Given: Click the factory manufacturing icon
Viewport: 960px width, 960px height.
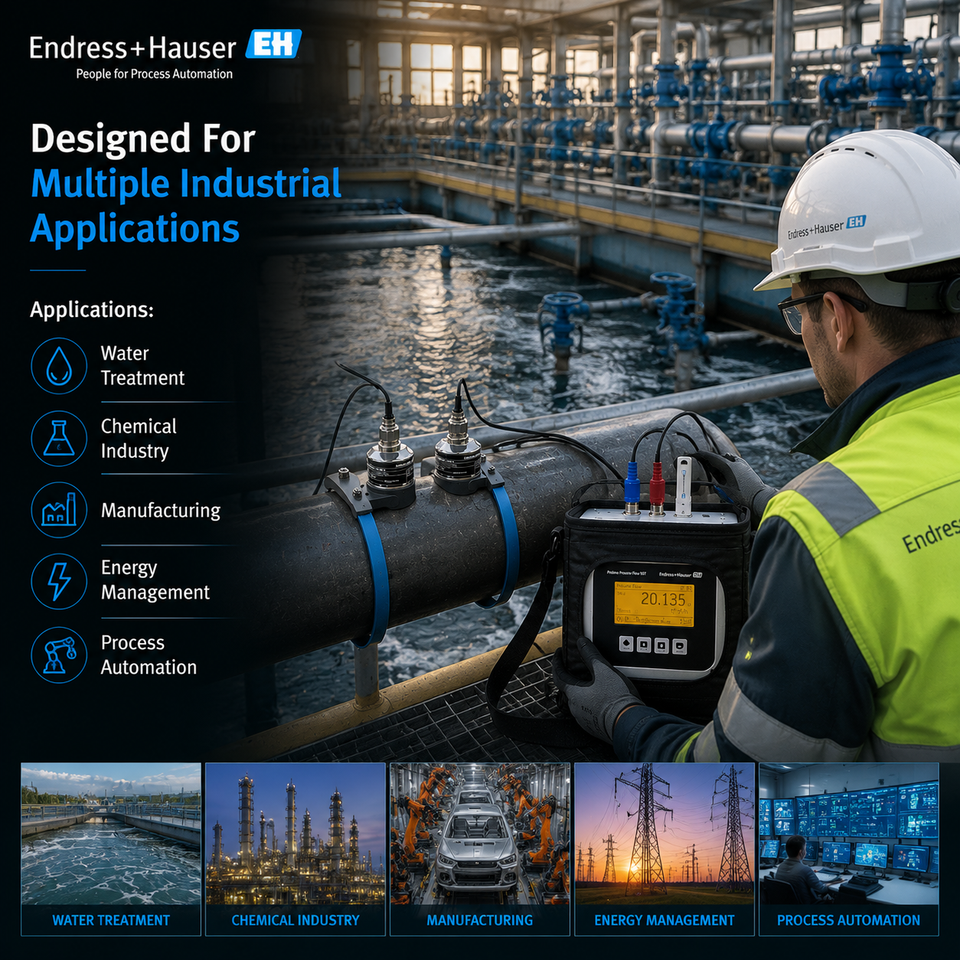Looking at the screenshot, I should tap(59, 510).
